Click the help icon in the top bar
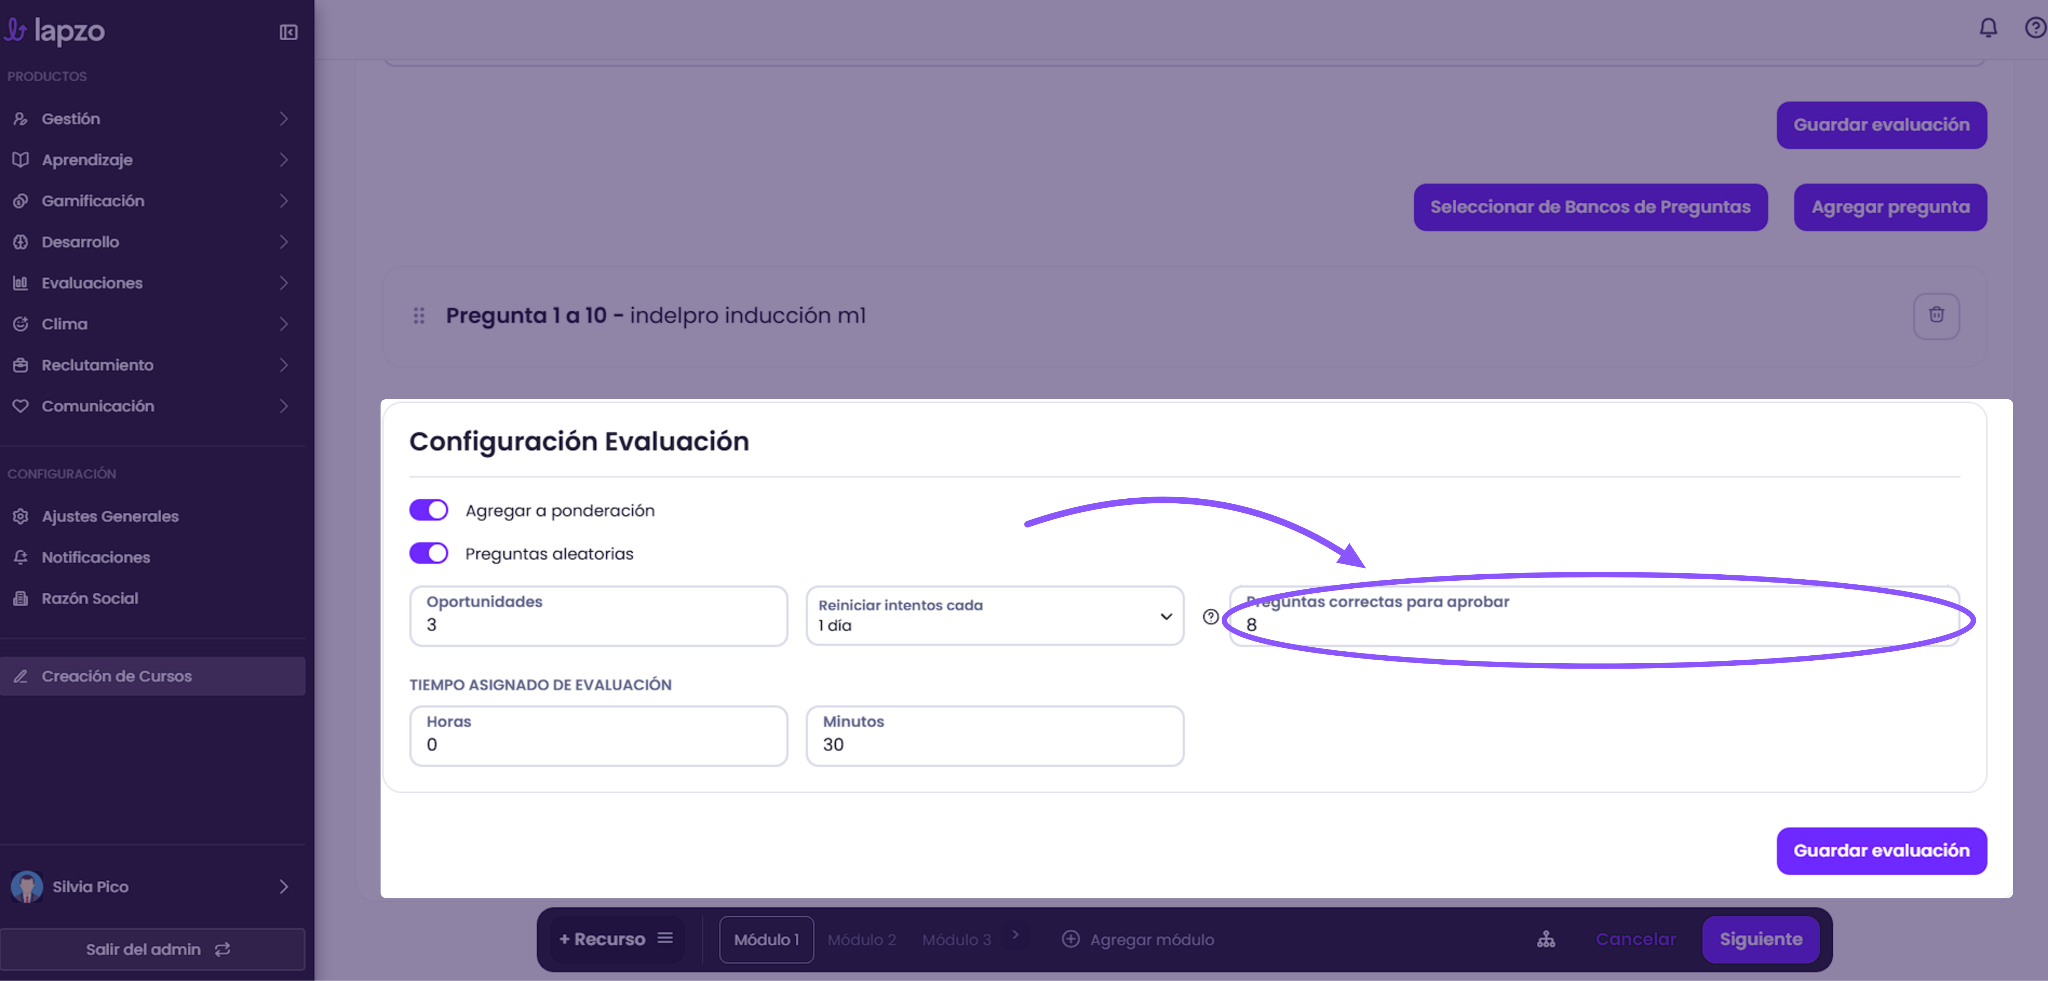This screenshot has height=981, width=2048. (x=2035, y=28)
